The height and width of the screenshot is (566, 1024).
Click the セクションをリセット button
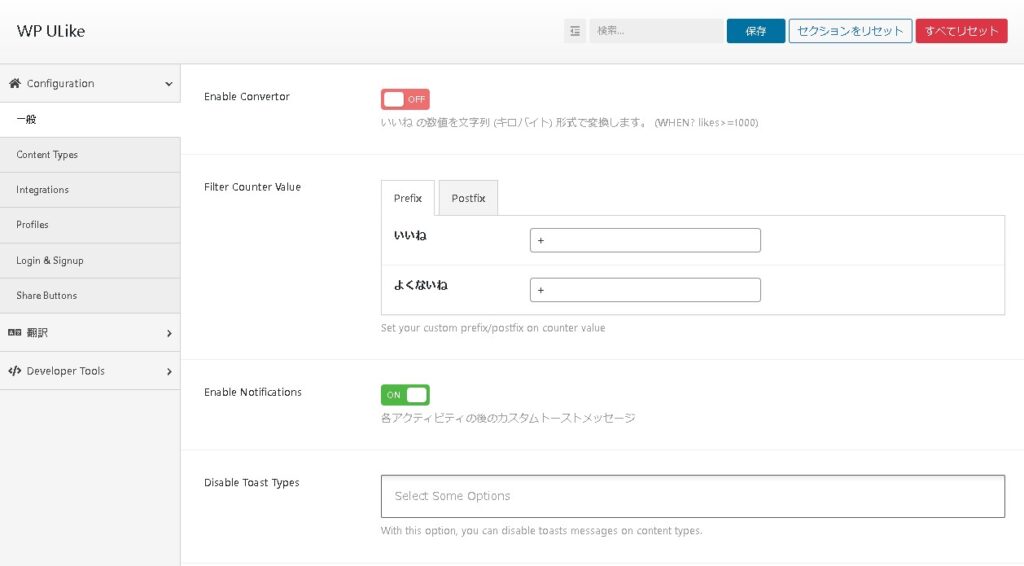pyautogui.click(x=850, y=31)
